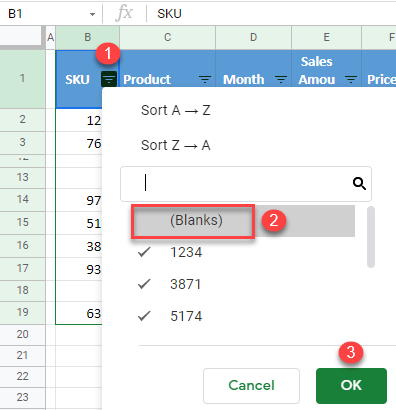
Task: Select row 16 header
Action: pyautogui.click(x=22, y=246)
